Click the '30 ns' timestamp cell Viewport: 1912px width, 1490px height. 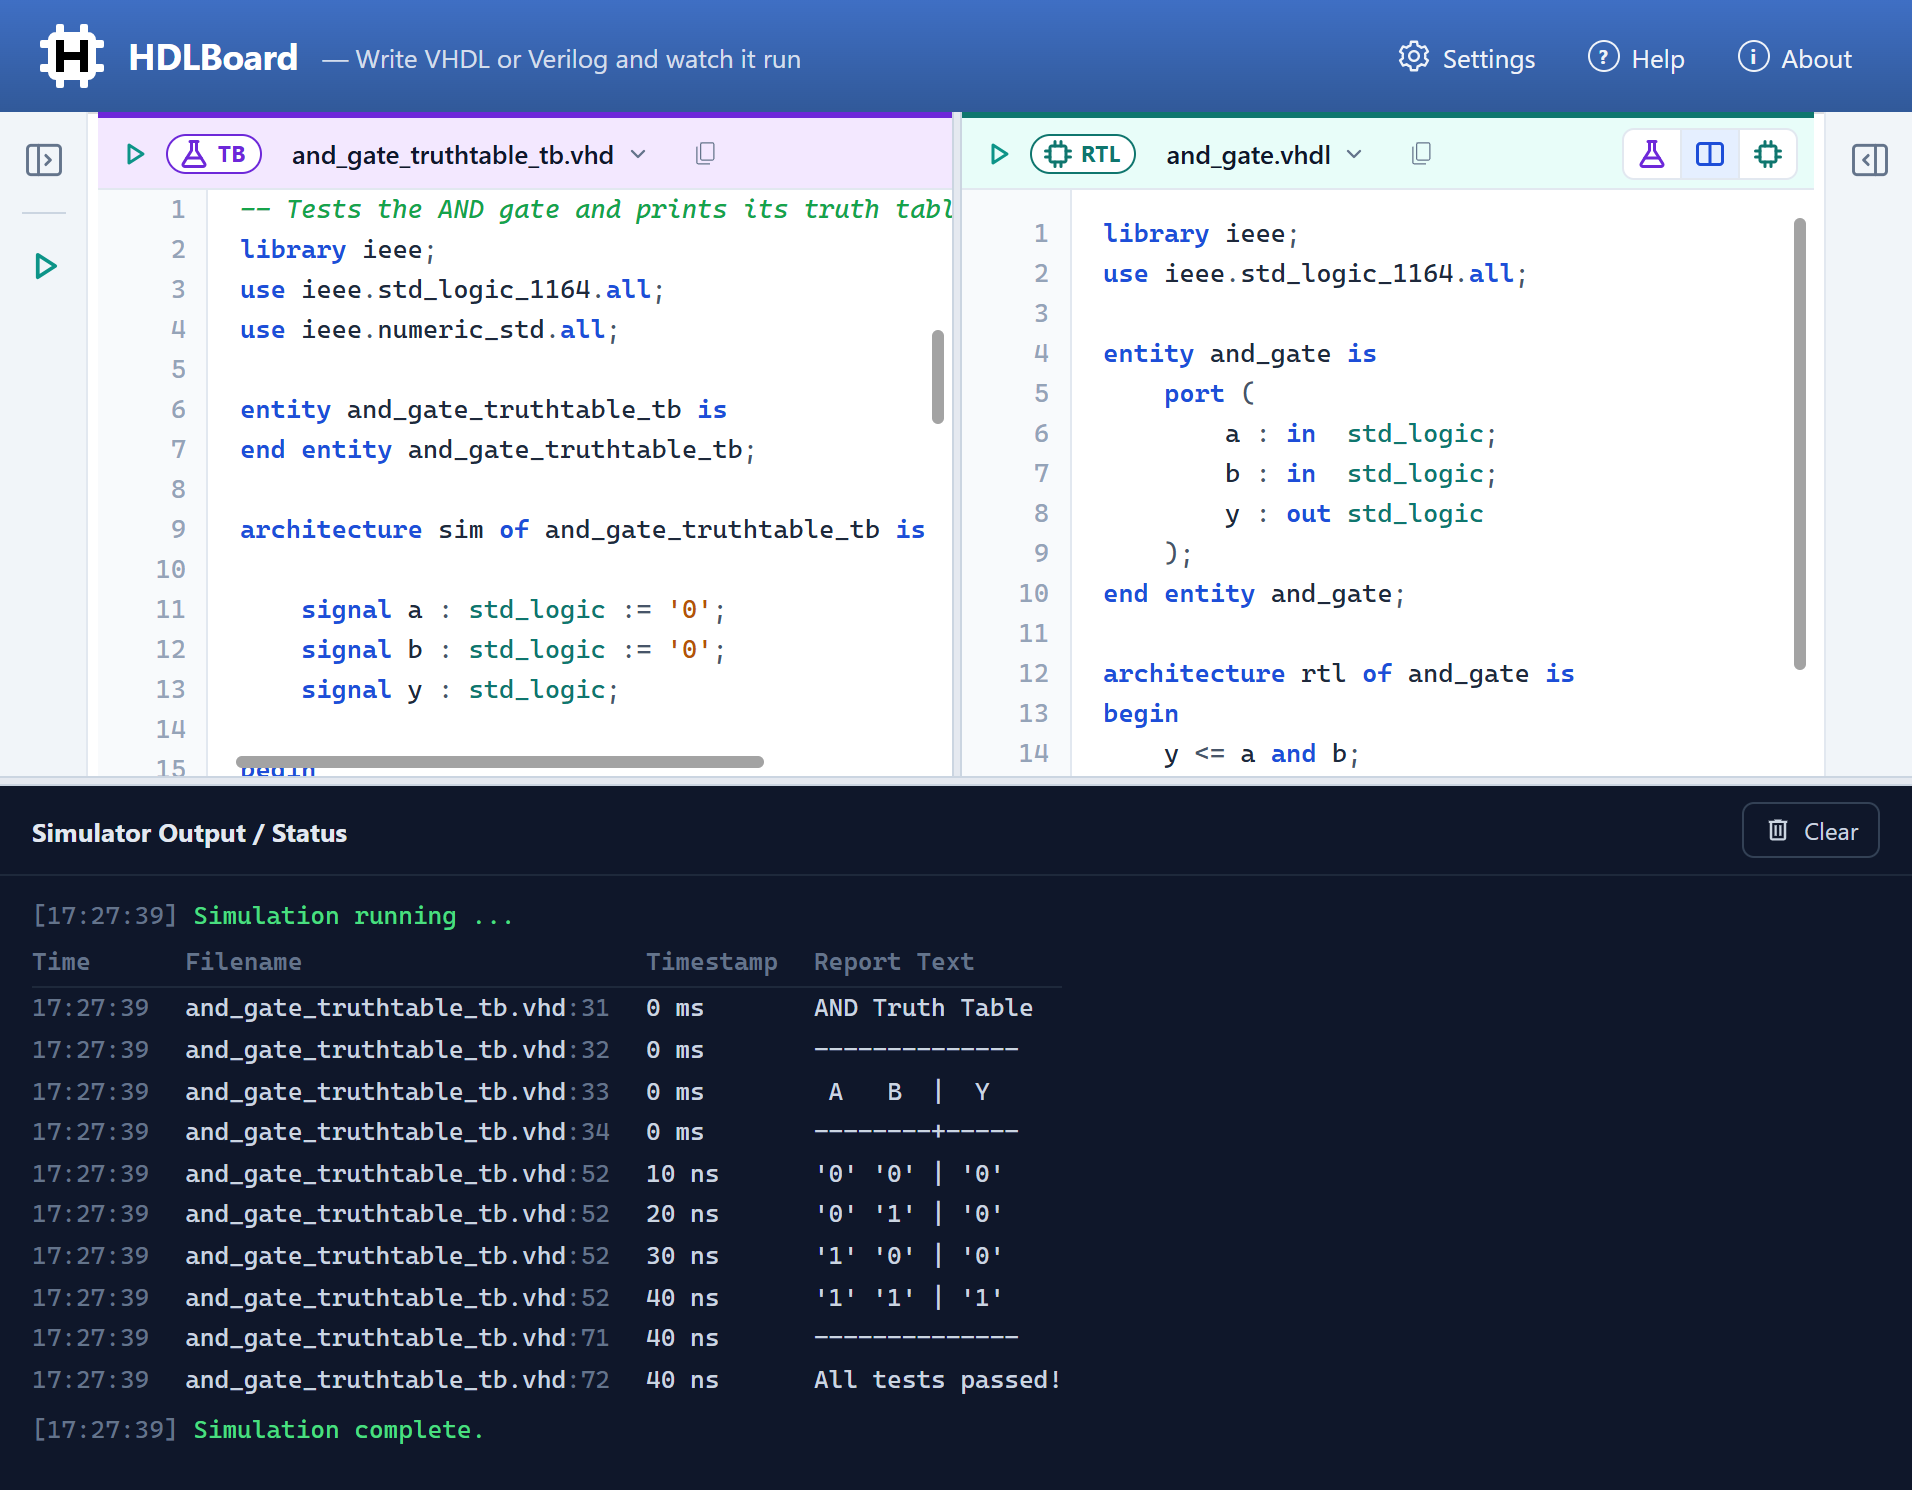tap(682, 1256)
